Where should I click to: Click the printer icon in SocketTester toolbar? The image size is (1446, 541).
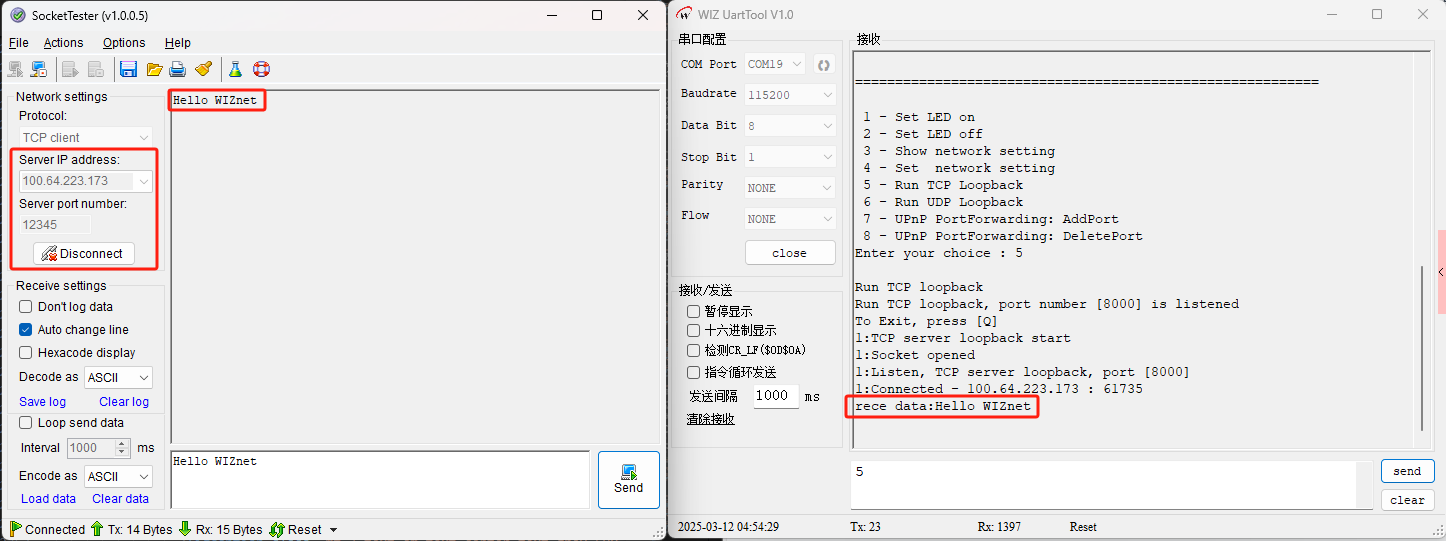178,69
